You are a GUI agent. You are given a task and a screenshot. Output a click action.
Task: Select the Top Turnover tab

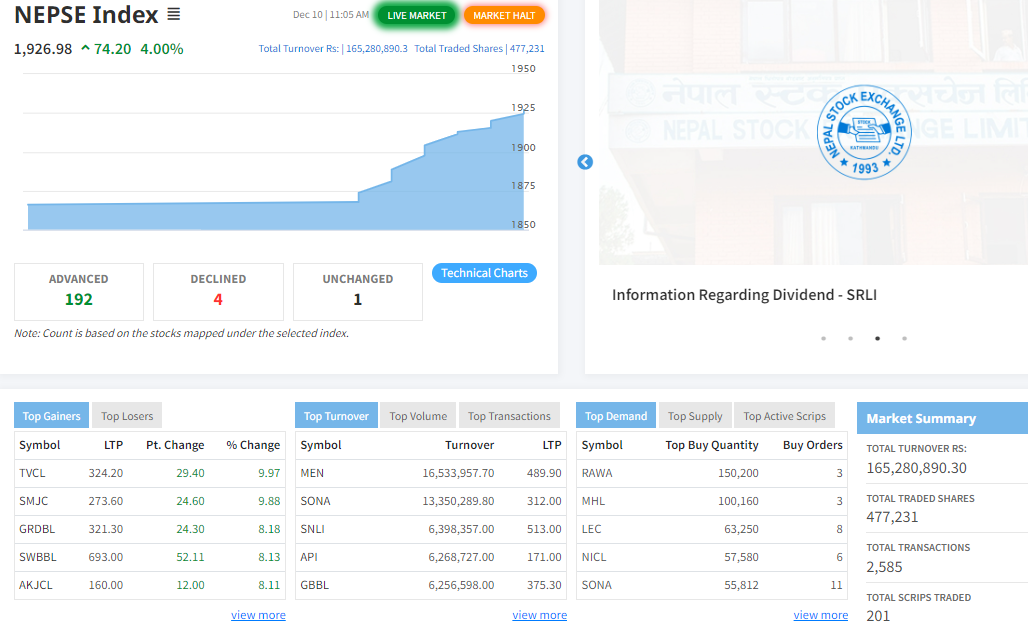336,416
